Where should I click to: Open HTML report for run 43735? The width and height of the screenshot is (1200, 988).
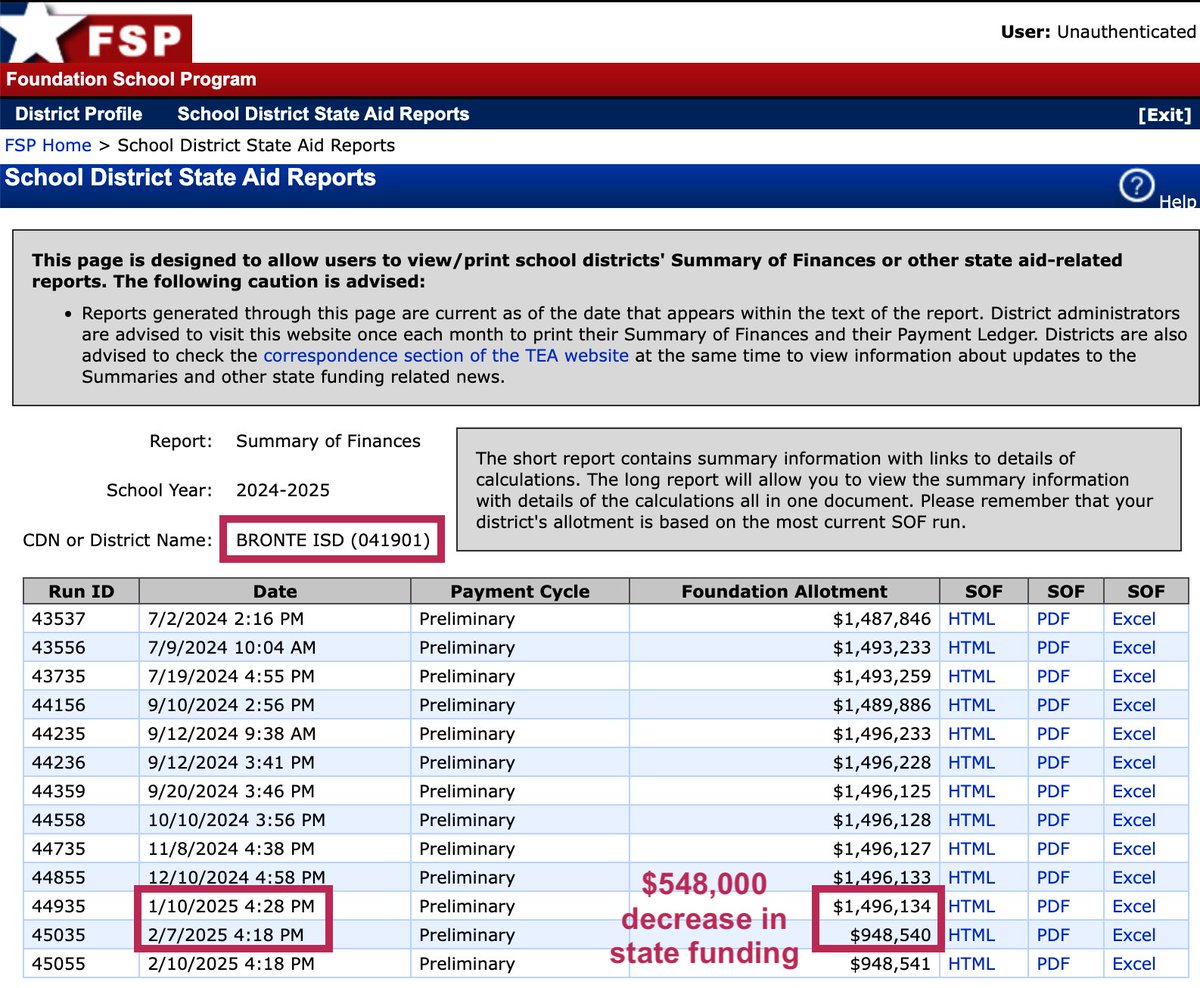coord(971,676)
